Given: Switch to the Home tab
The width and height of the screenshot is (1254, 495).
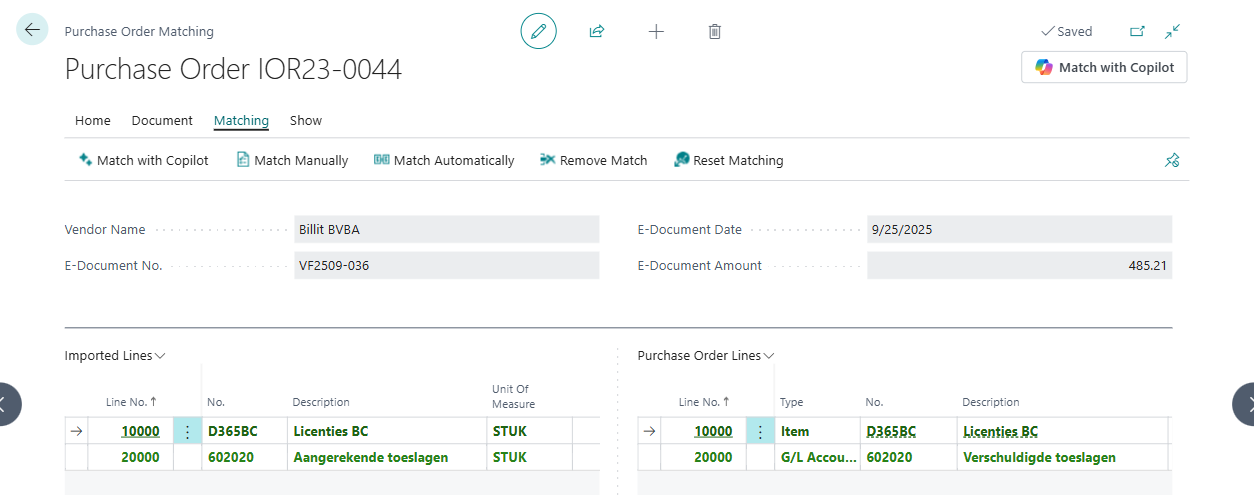Looking at the screenshot, I should coord(93,120).
